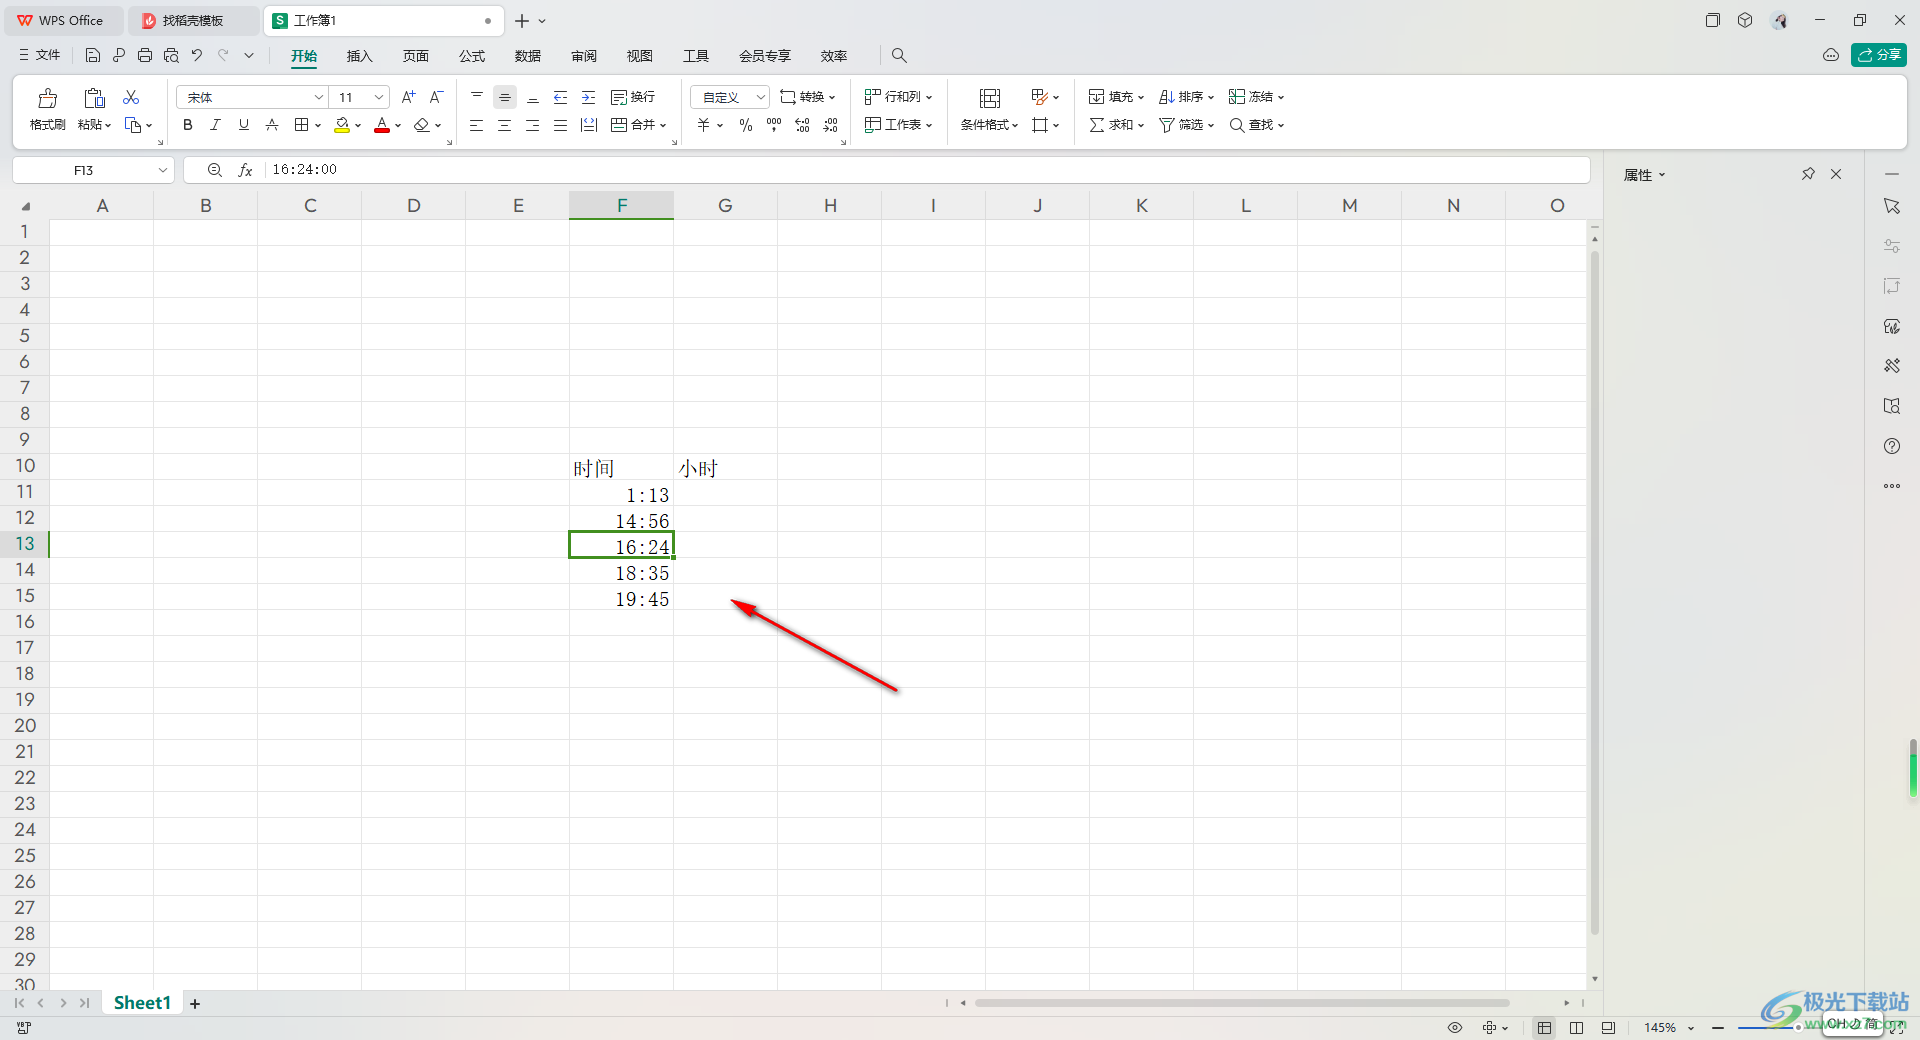Click the Cut scissors icon

pyautogui.click(x=131, y=97)
